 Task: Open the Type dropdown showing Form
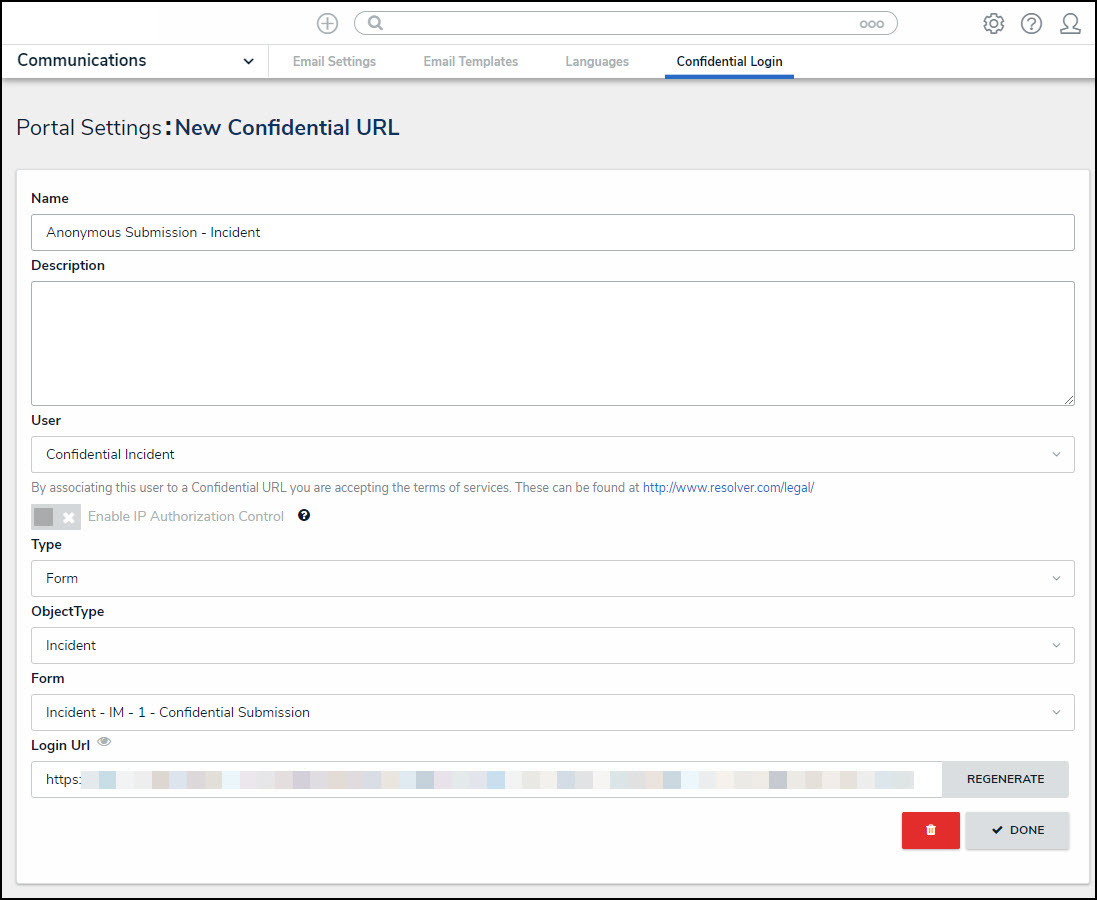click(552, 578)
